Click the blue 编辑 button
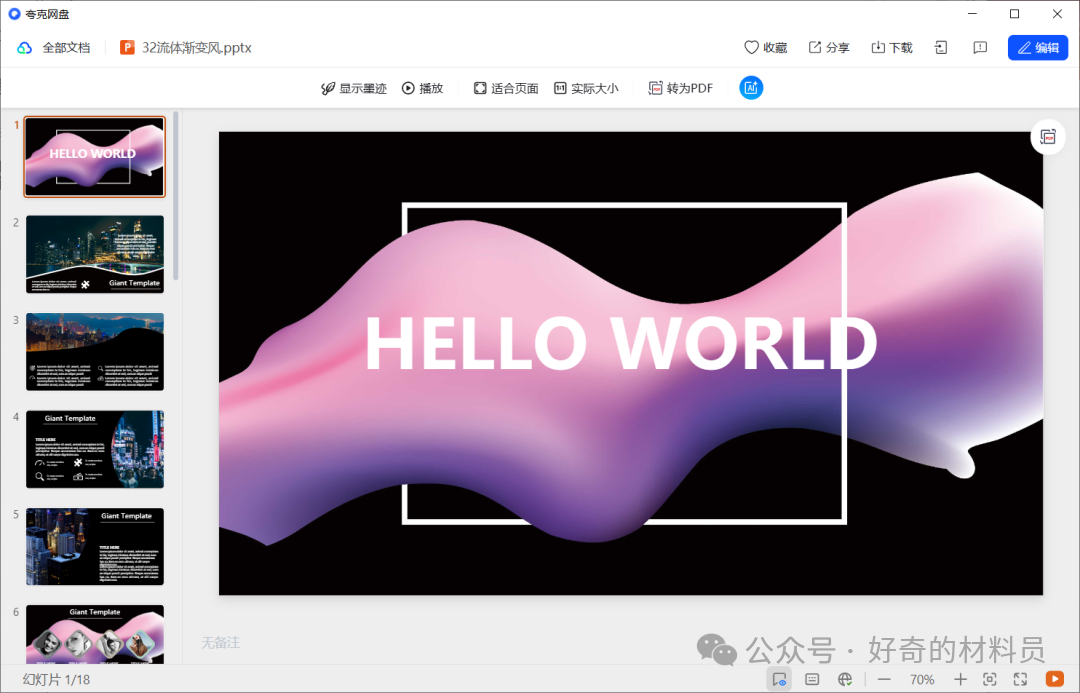This screenshot has width=1080, height=693. pos(1038,48)
